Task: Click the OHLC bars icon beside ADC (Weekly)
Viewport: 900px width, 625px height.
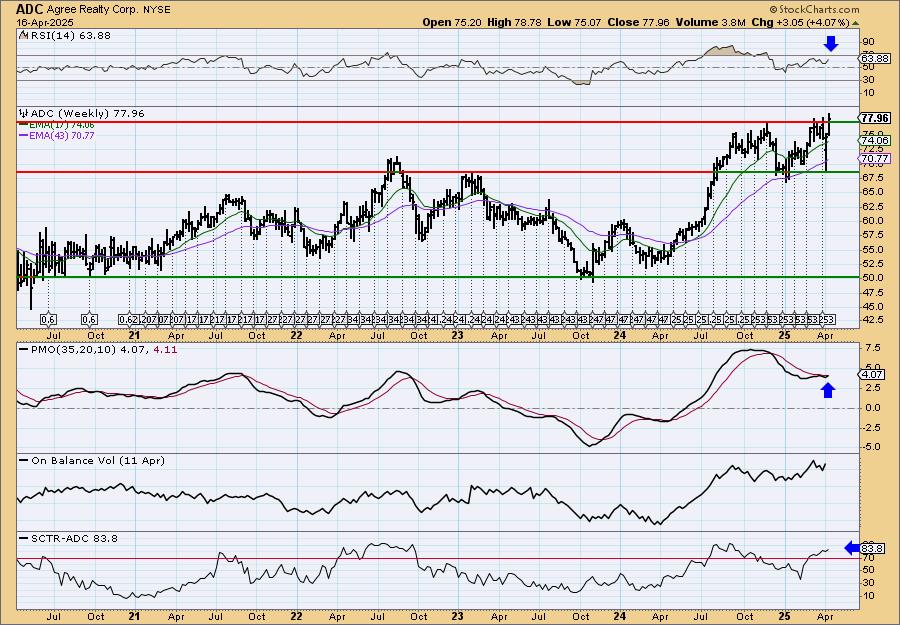Action: pyautogui.click(x=24, y=114)
